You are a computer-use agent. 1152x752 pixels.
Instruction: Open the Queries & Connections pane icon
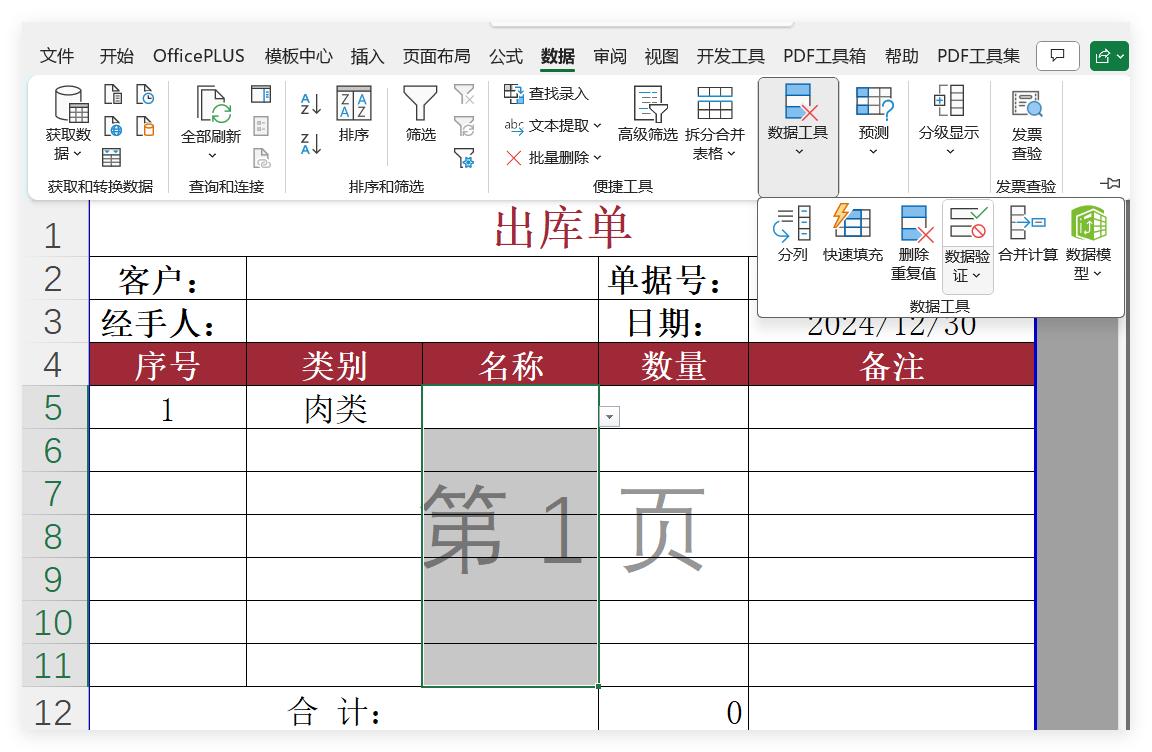click(261, 94)
